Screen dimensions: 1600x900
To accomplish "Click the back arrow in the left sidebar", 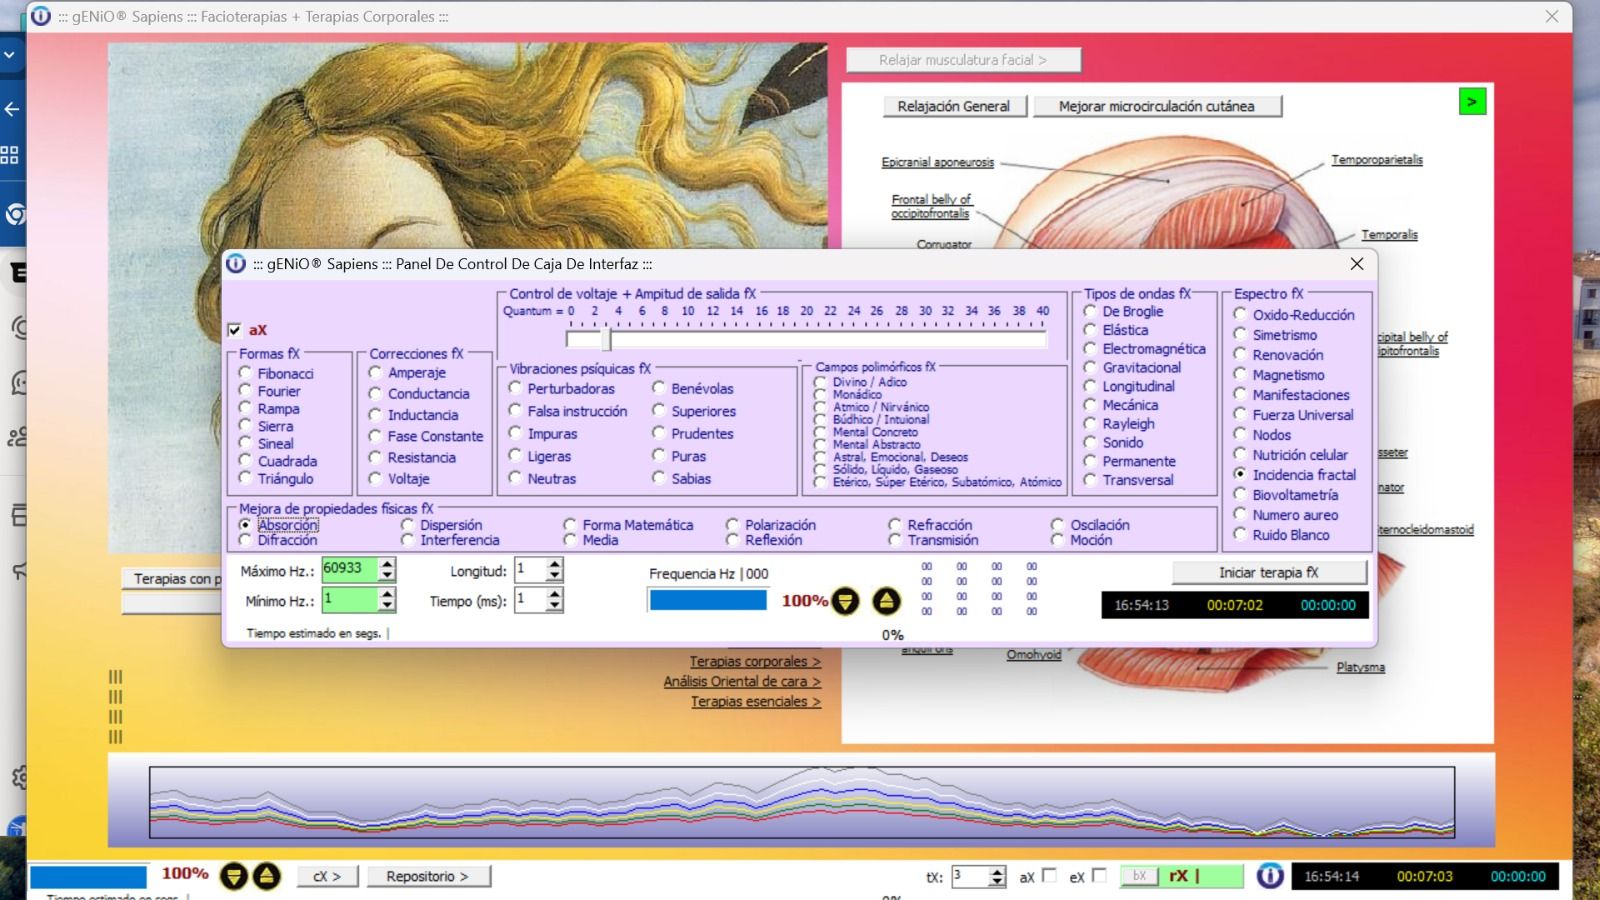I will click(x=12, y=109).
